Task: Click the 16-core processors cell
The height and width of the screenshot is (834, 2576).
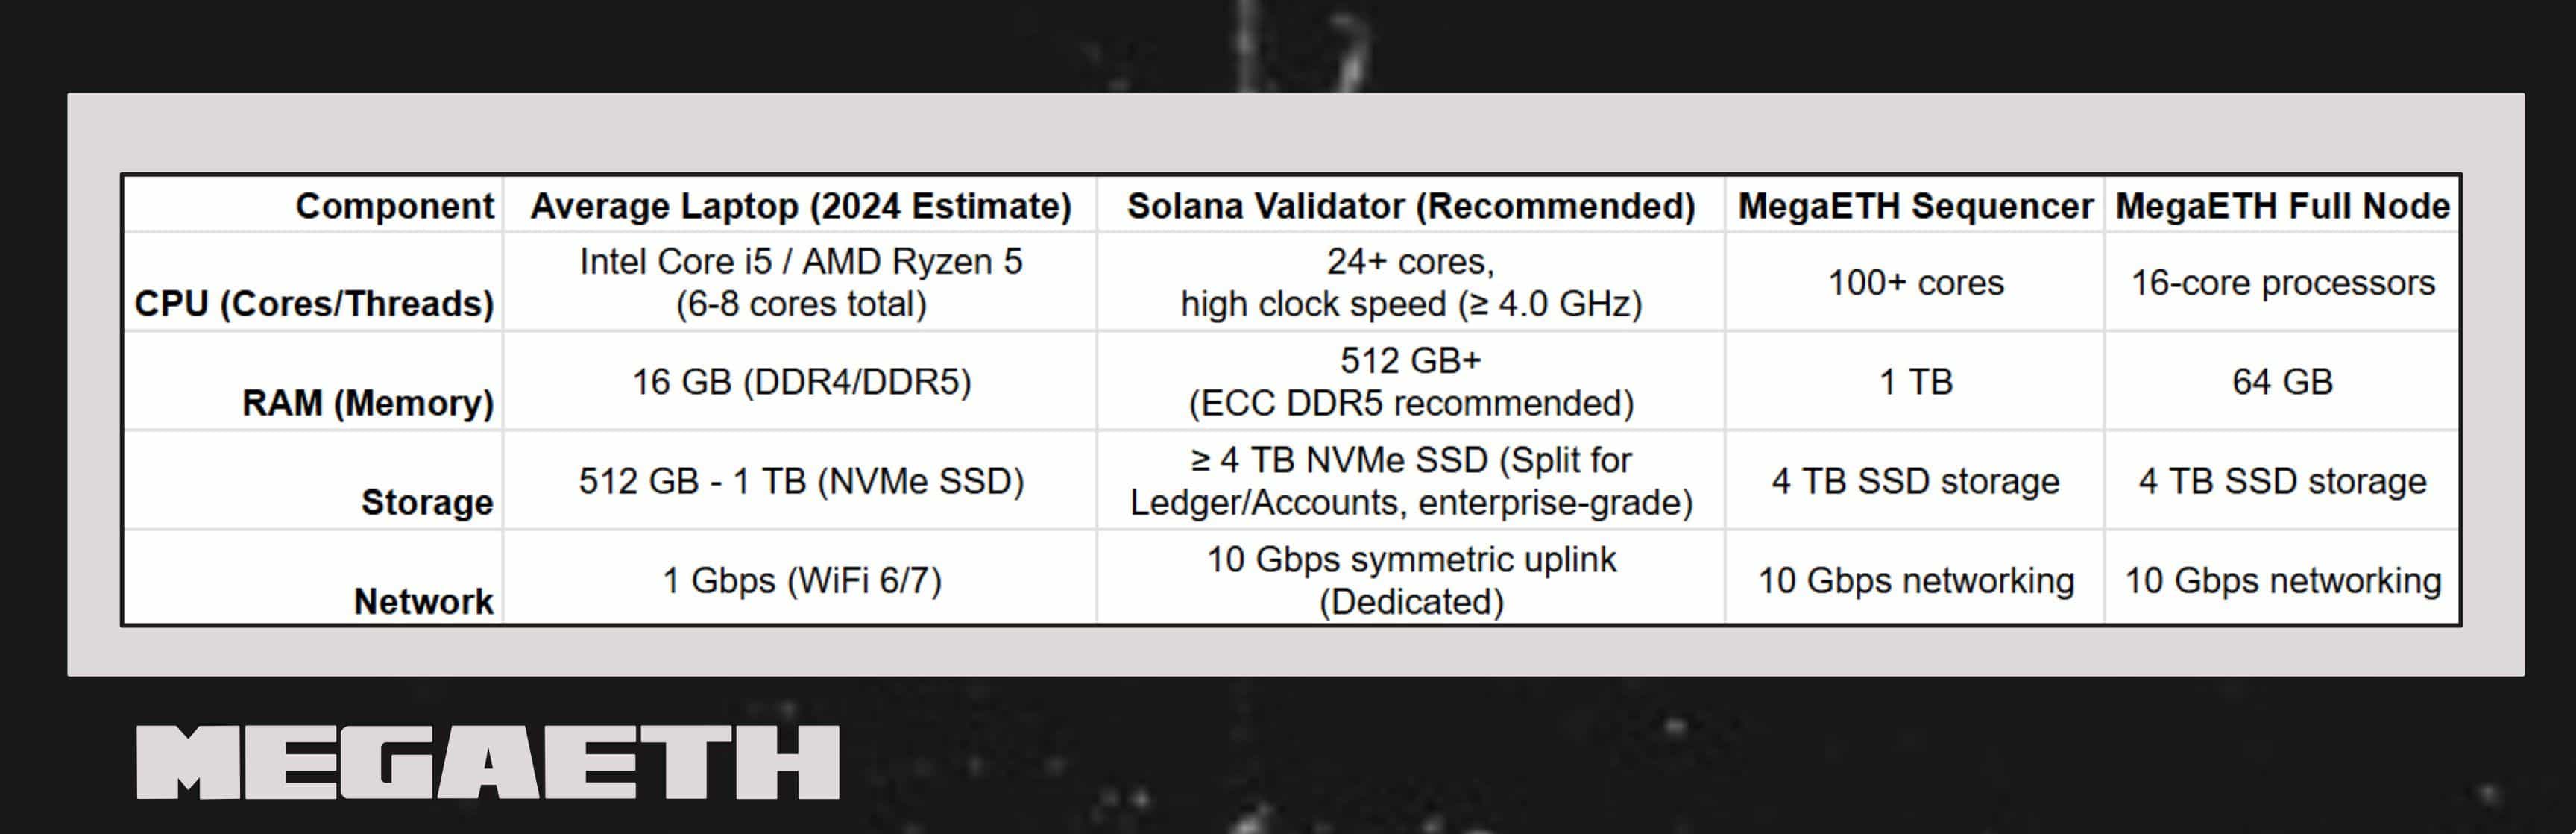Action: (2282, 283)
